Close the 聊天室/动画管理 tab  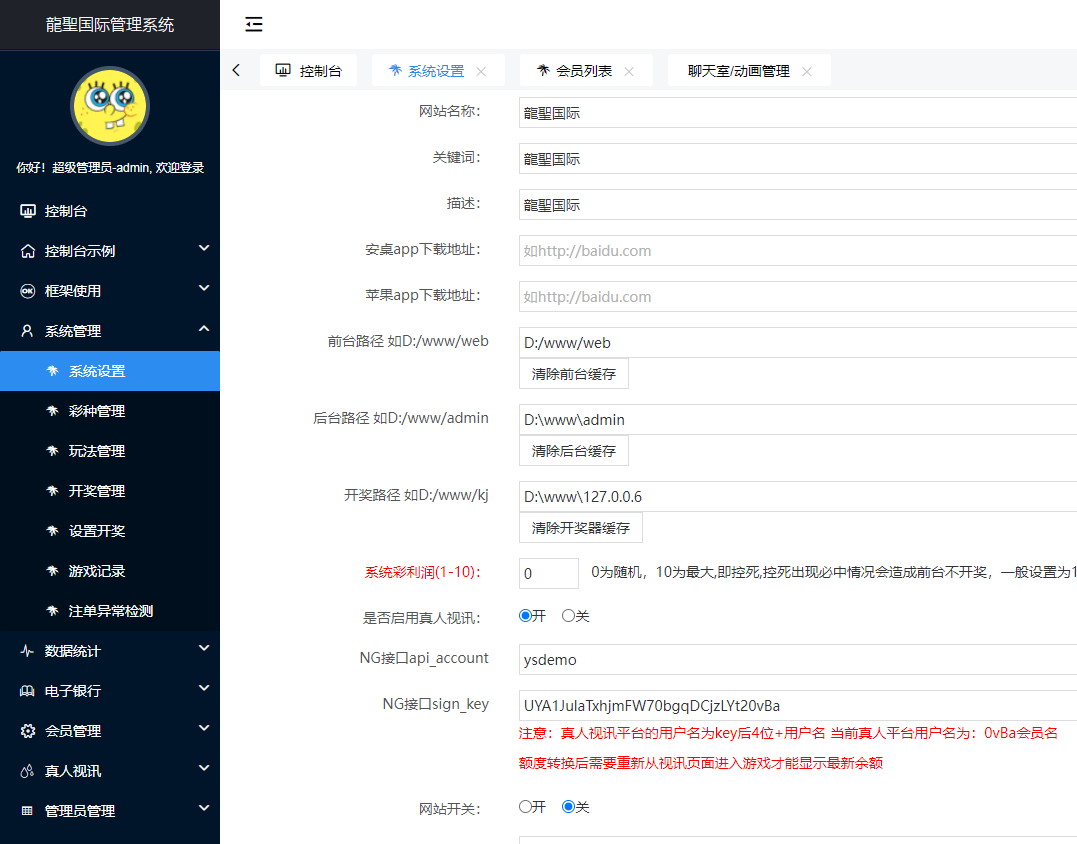(807, 71)
